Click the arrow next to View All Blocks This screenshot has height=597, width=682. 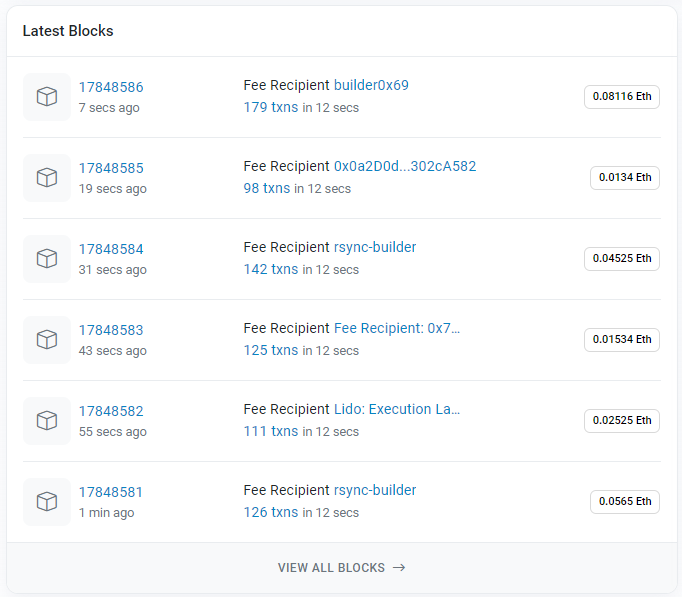pos(399,568)
